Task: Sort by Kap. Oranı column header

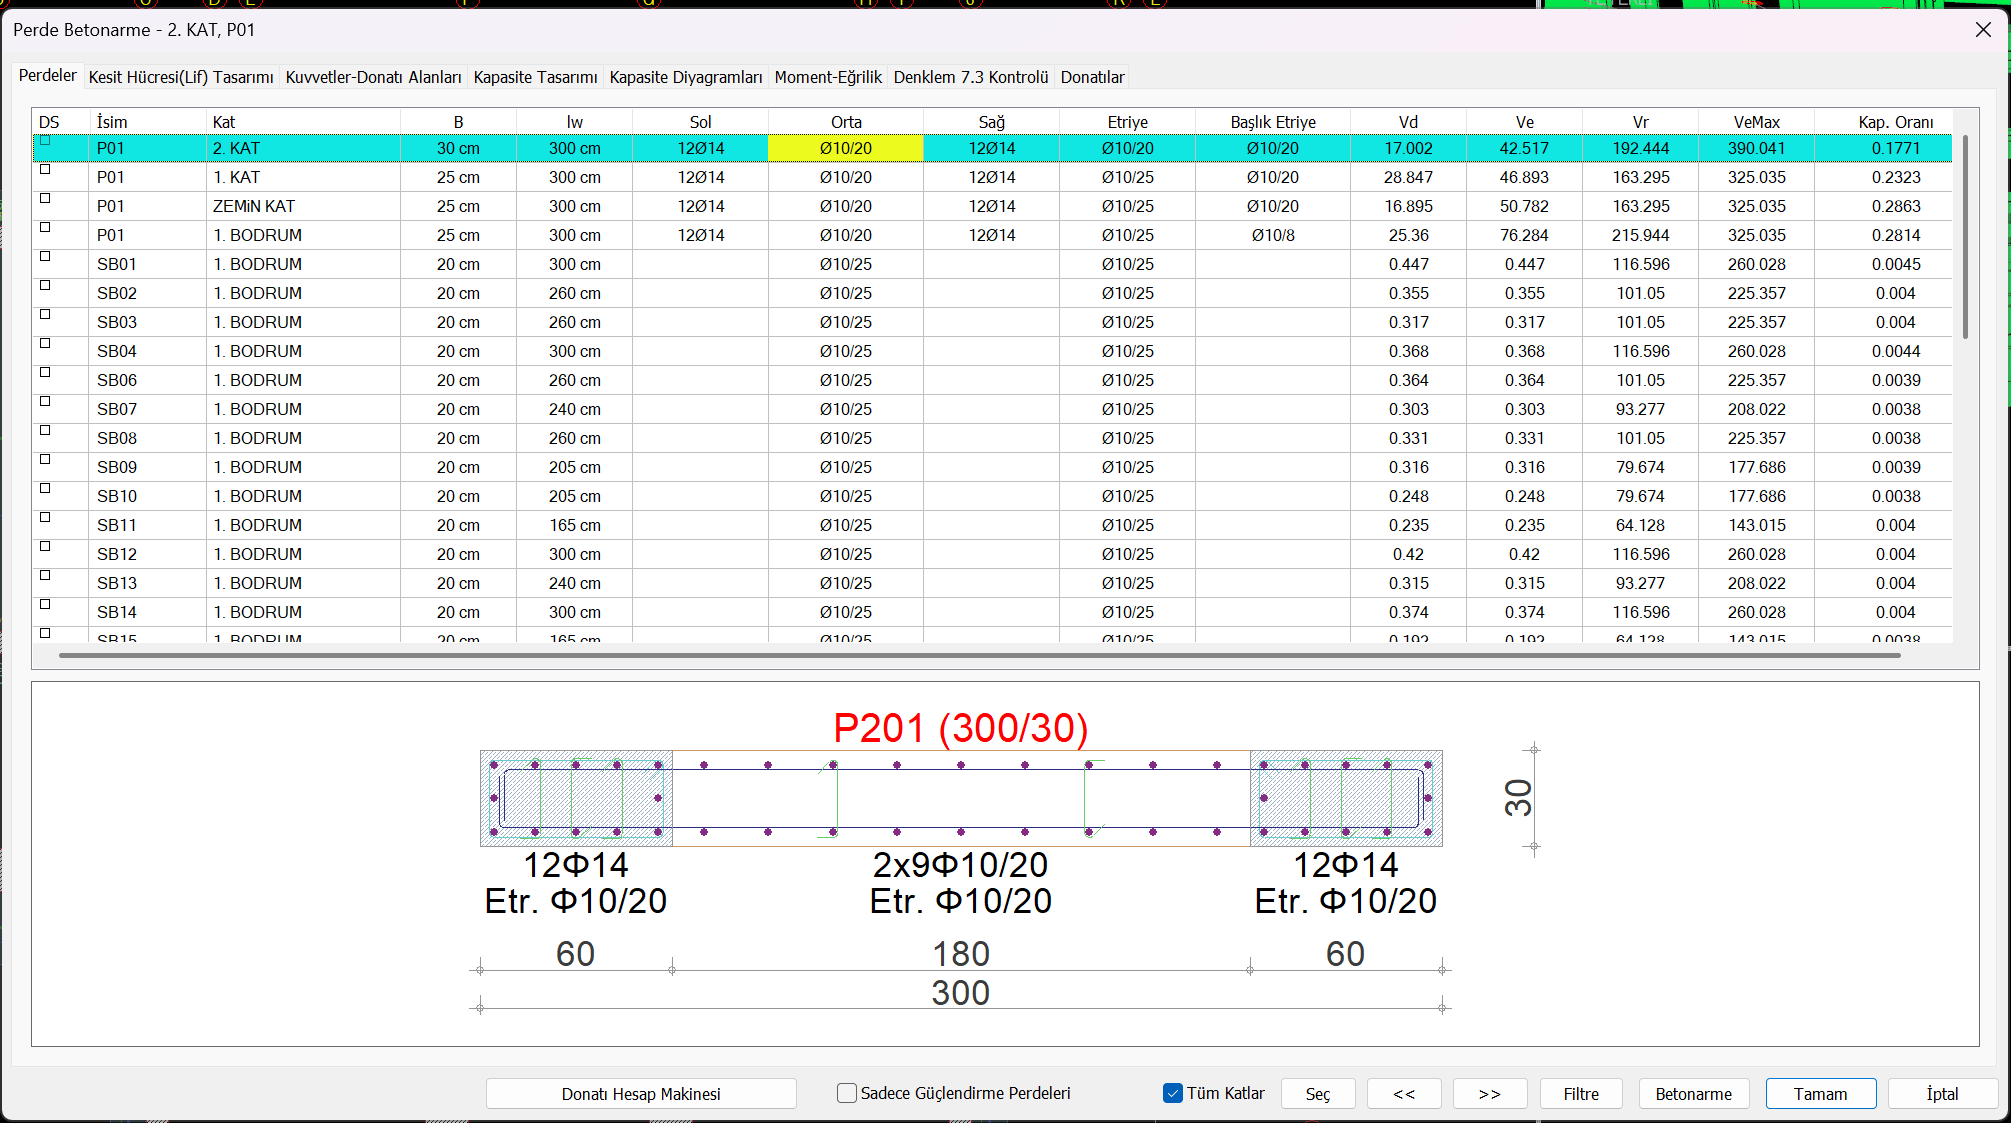Action: [x=1895, y=122]
